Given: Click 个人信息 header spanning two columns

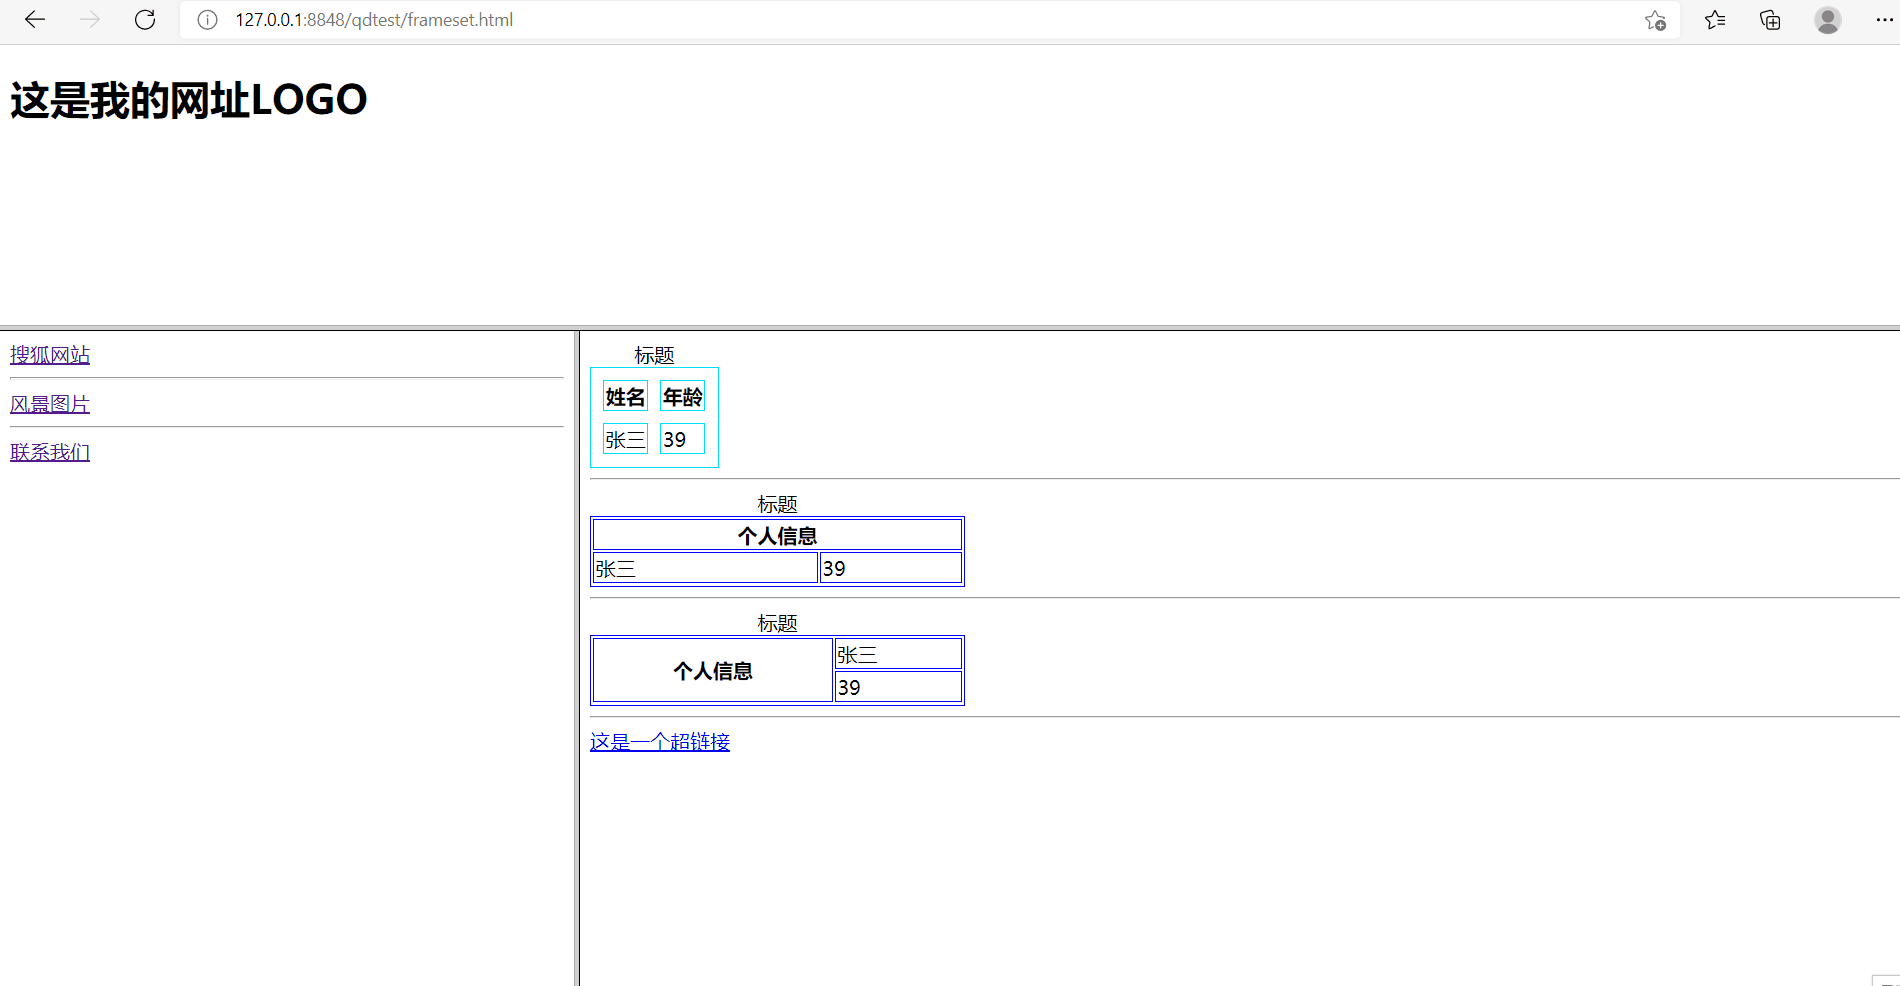Looking at the screenshot, I should click(x=777, y=535).
